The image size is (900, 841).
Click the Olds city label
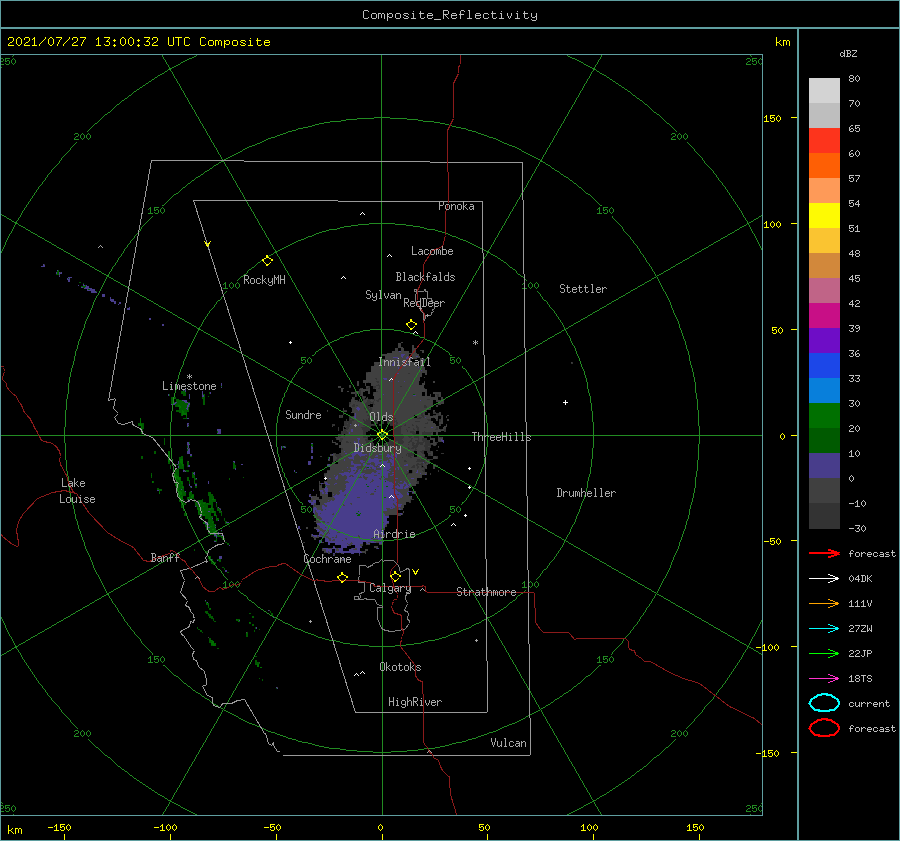[x=381, y=417]
